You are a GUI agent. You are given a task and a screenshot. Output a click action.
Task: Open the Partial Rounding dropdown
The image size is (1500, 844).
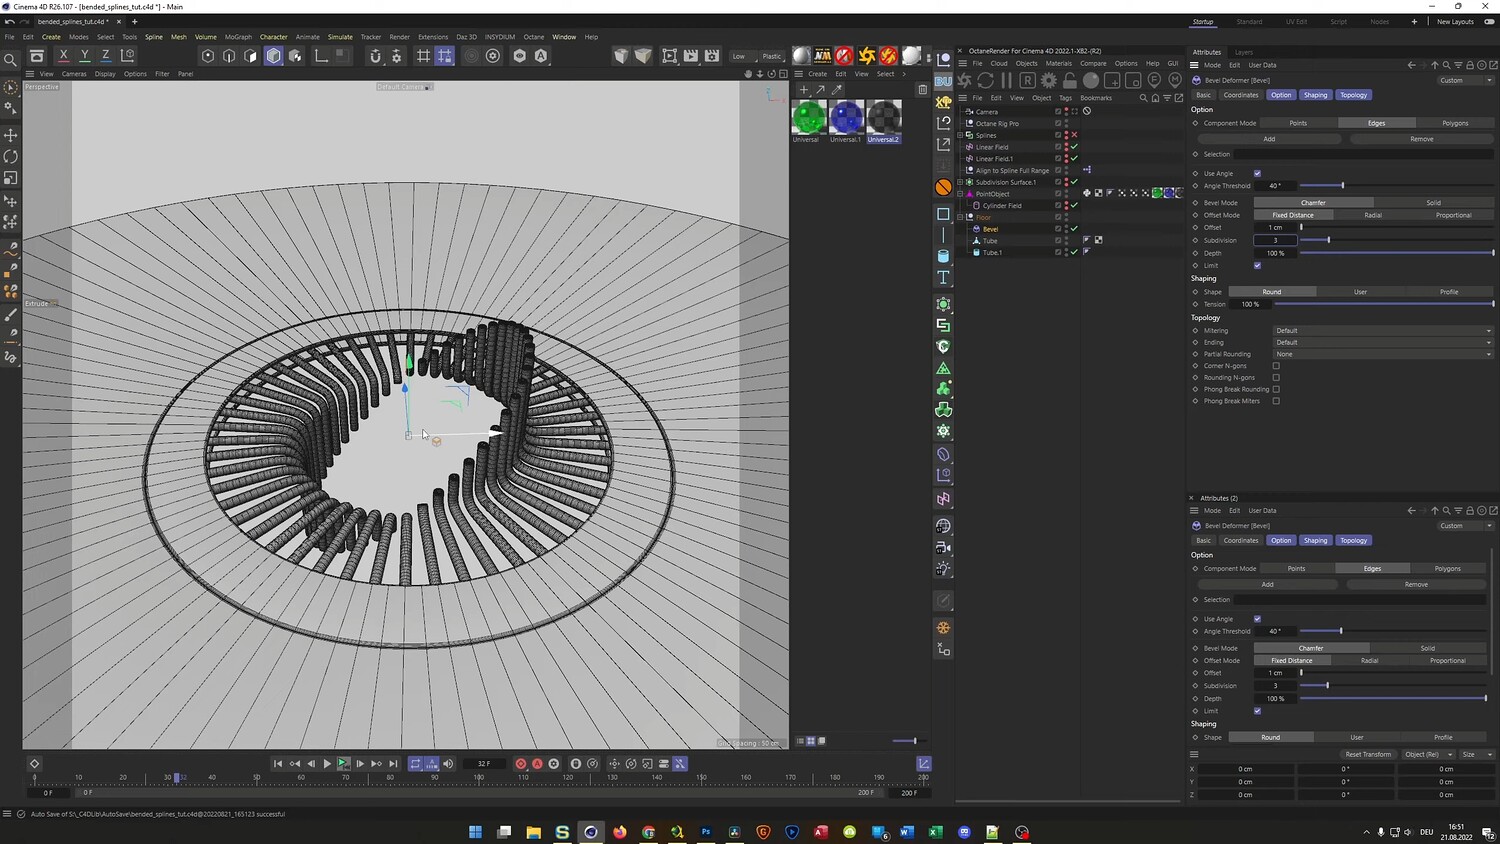(x=1383, y=354)
